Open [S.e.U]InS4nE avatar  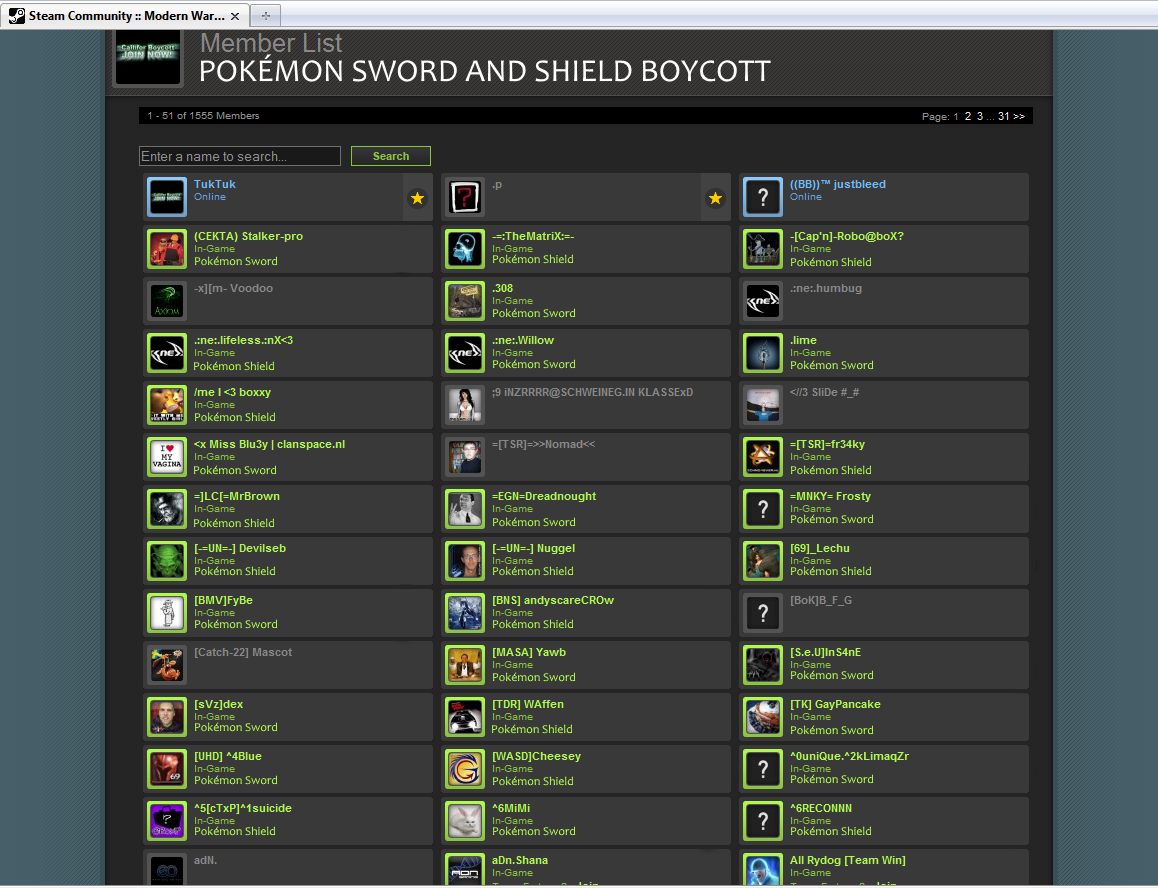763,665
